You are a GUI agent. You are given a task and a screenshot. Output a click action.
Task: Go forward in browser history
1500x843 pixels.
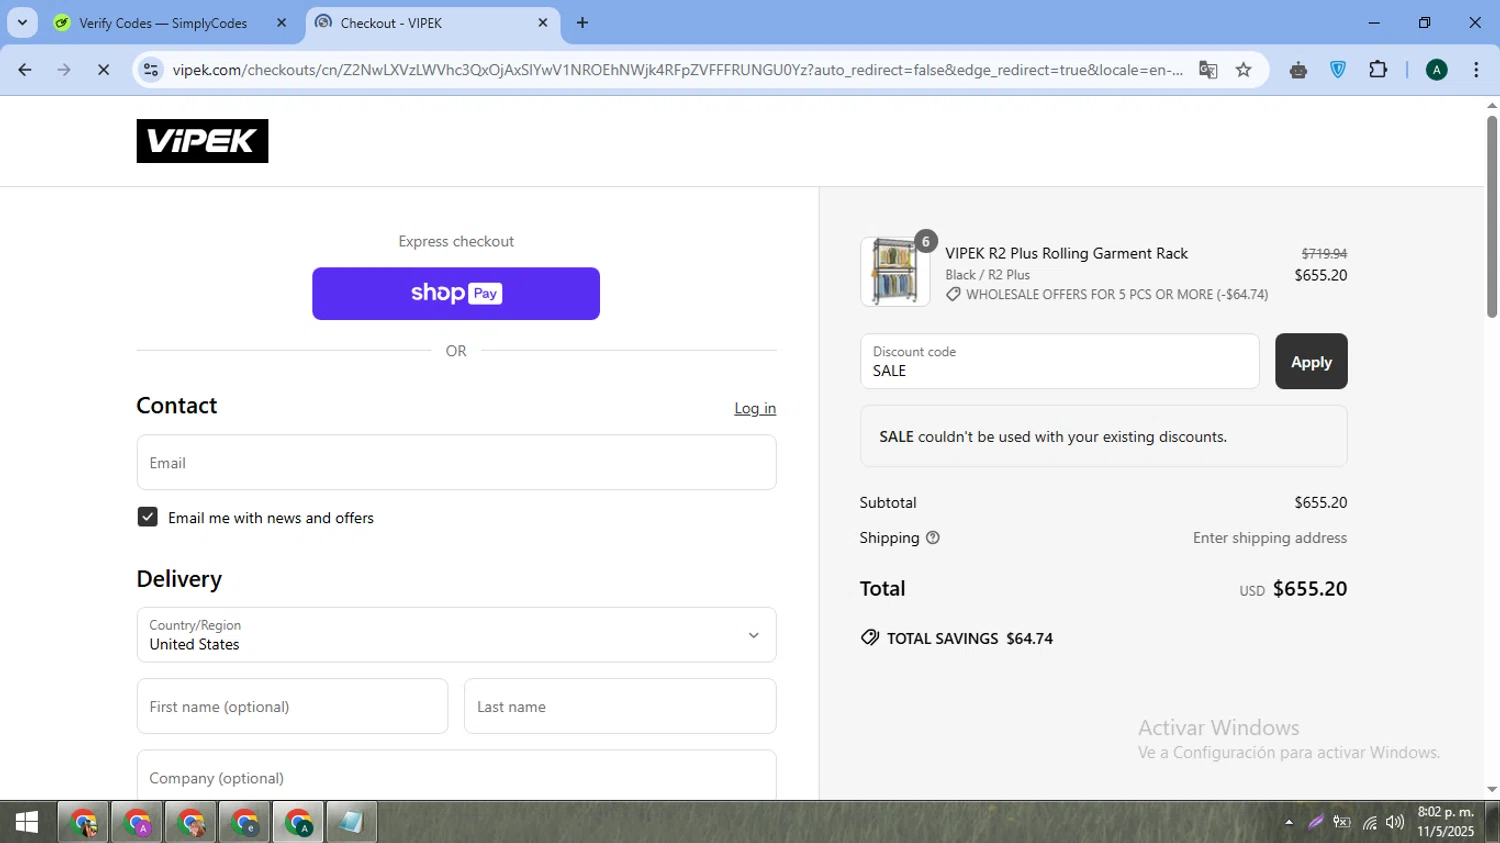[64, 70]
